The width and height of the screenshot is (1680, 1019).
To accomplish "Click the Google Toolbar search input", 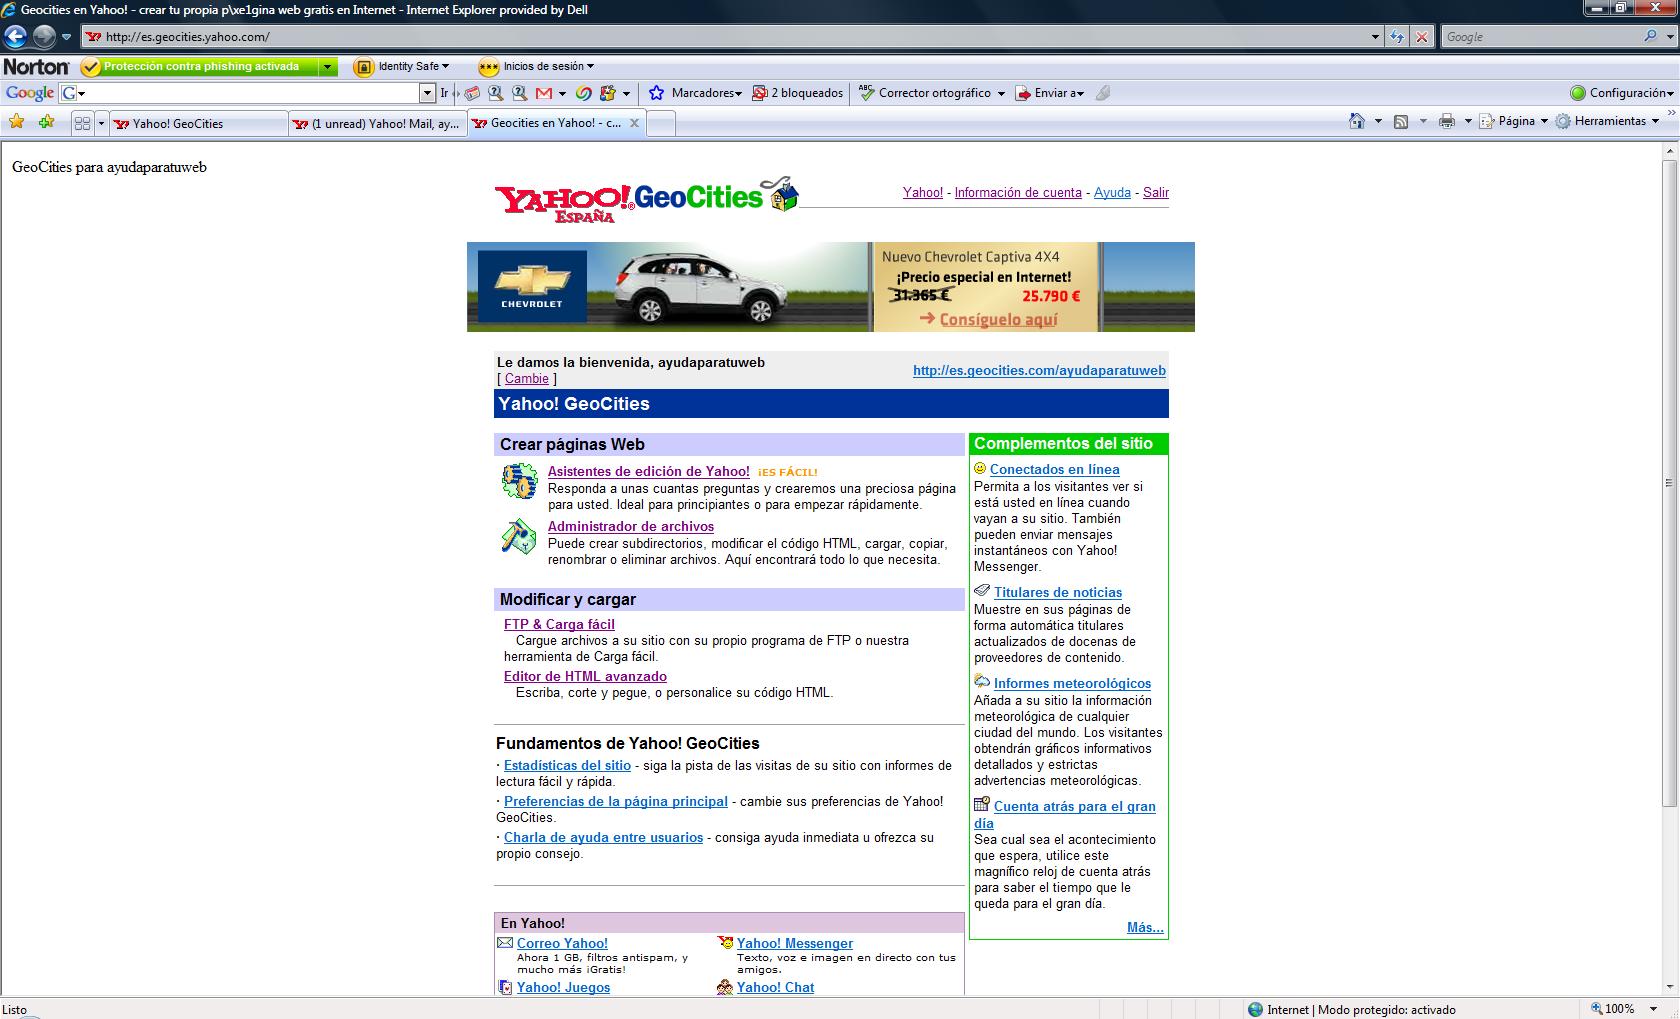I will [250, 93].
